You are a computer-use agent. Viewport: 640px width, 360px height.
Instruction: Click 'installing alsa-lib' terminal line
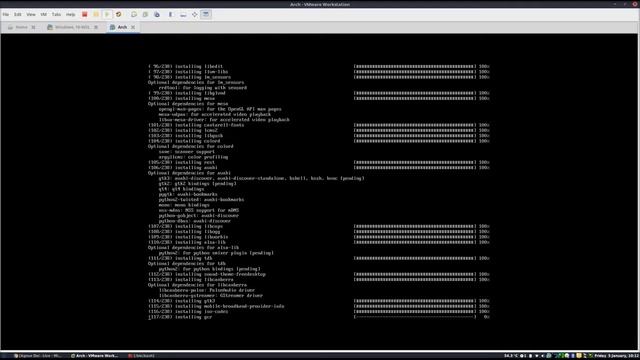(187, 242)
